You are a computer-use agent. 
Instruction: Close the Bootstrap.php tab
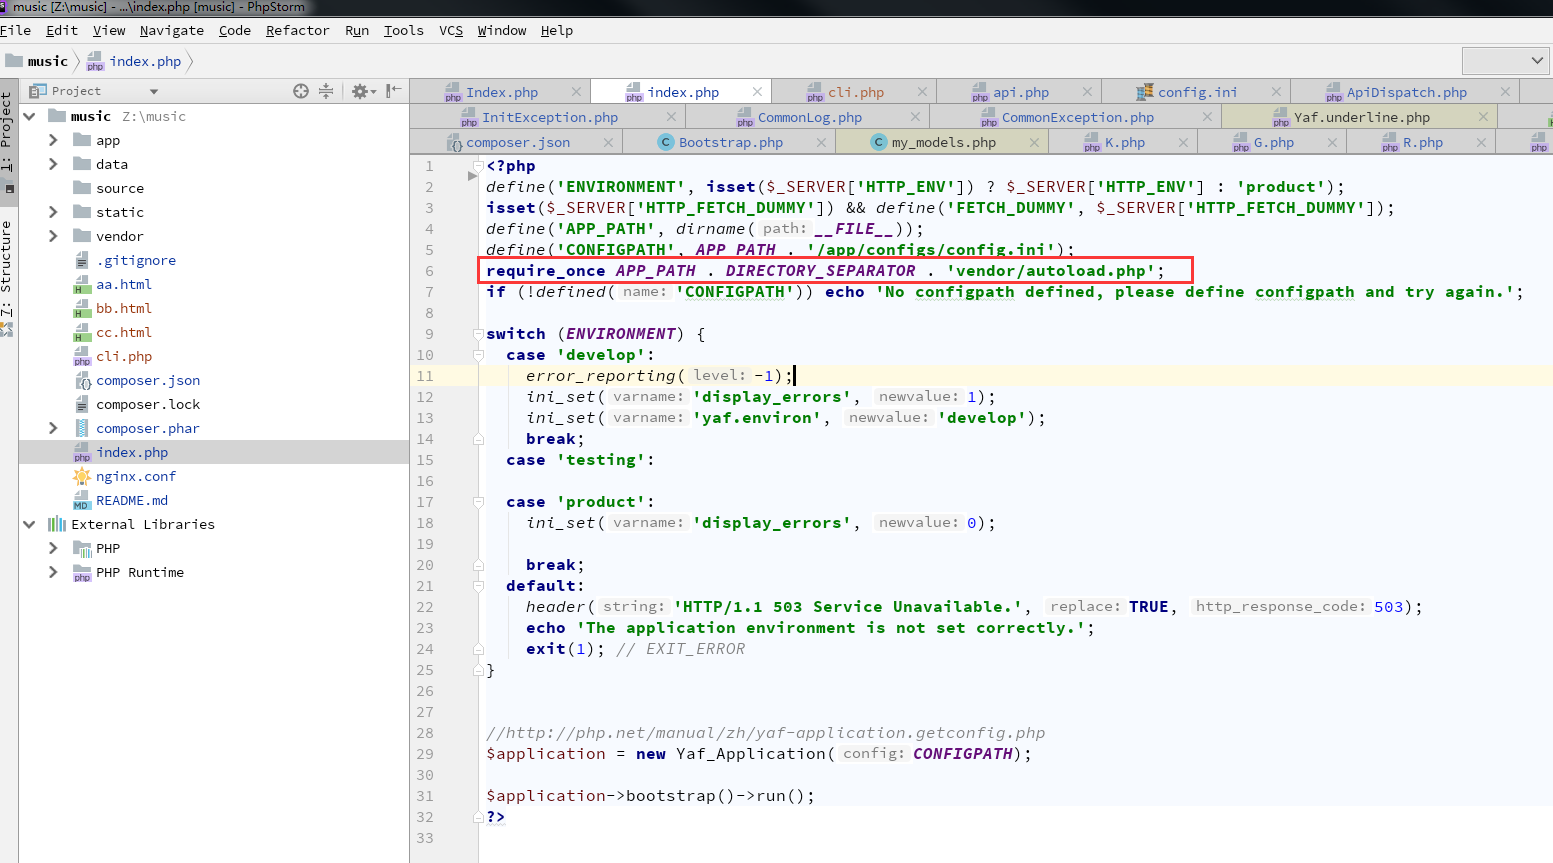click(x=821, y=143)
